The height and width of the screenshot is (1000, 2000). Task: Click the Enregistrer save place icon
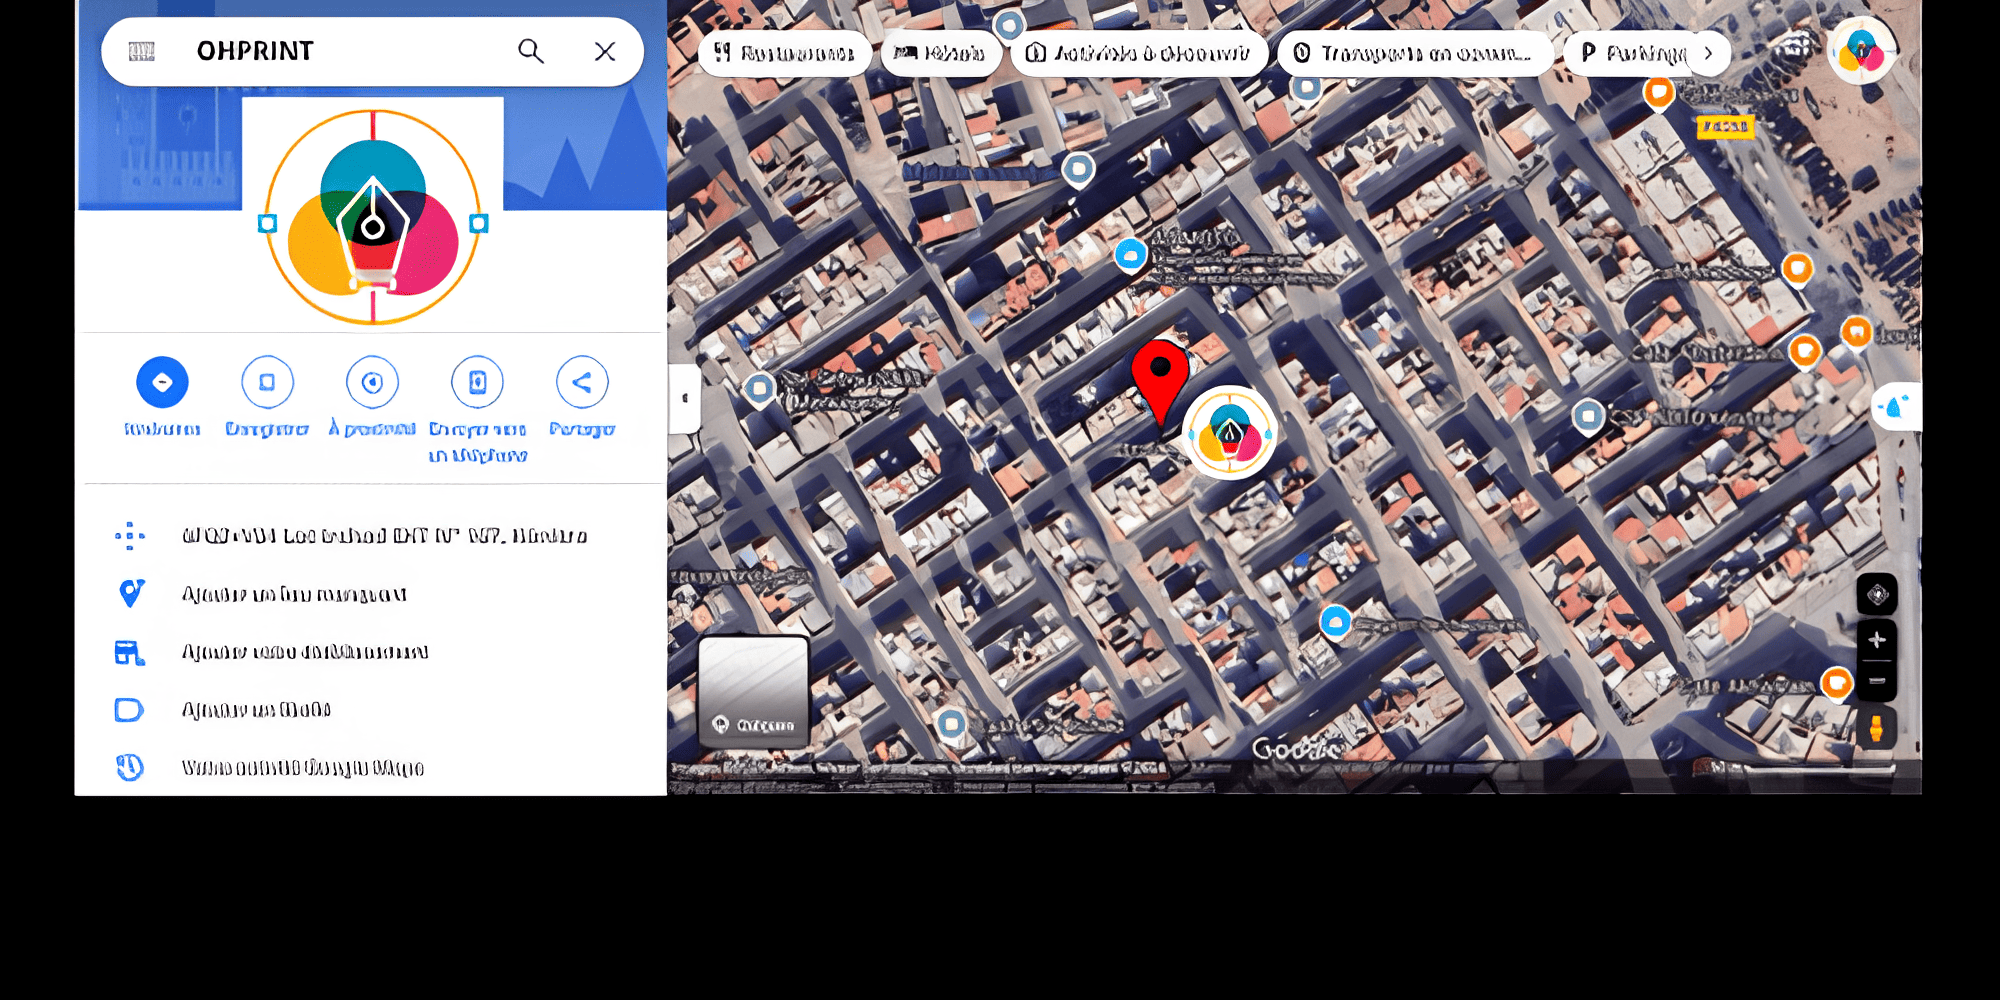pos(267,382)
